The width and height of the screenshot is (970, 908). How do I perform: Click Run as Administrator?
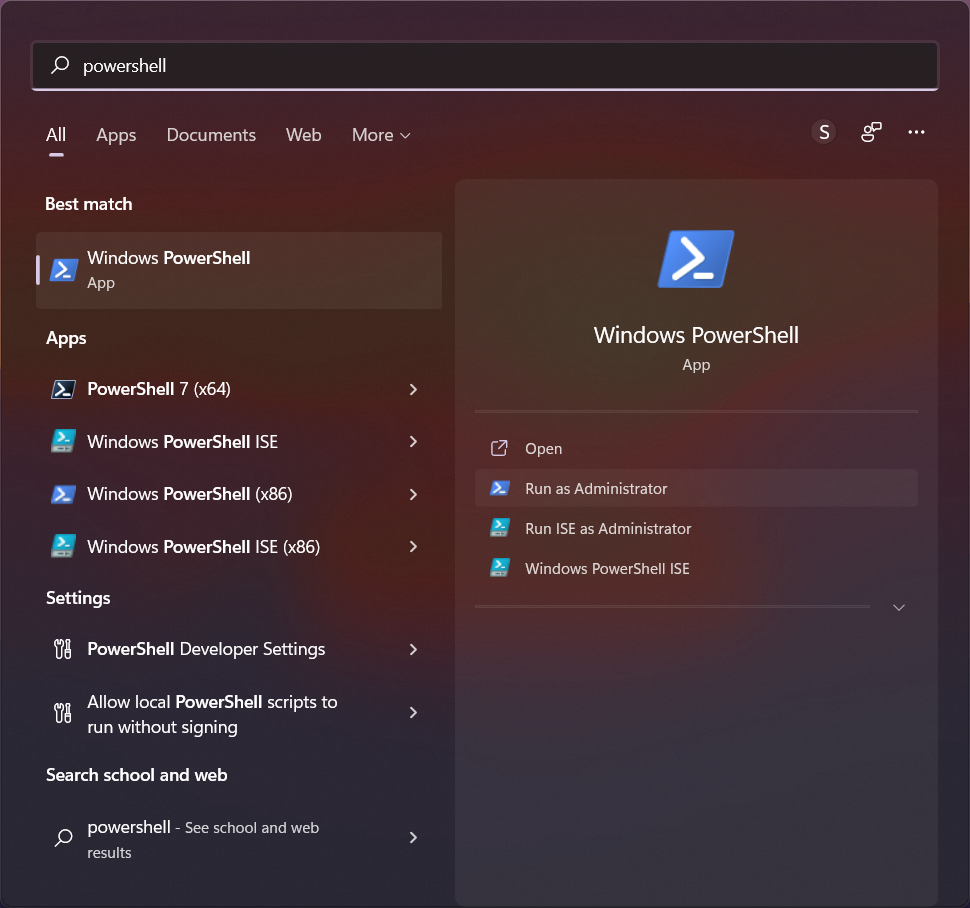[x=595, y=488]
